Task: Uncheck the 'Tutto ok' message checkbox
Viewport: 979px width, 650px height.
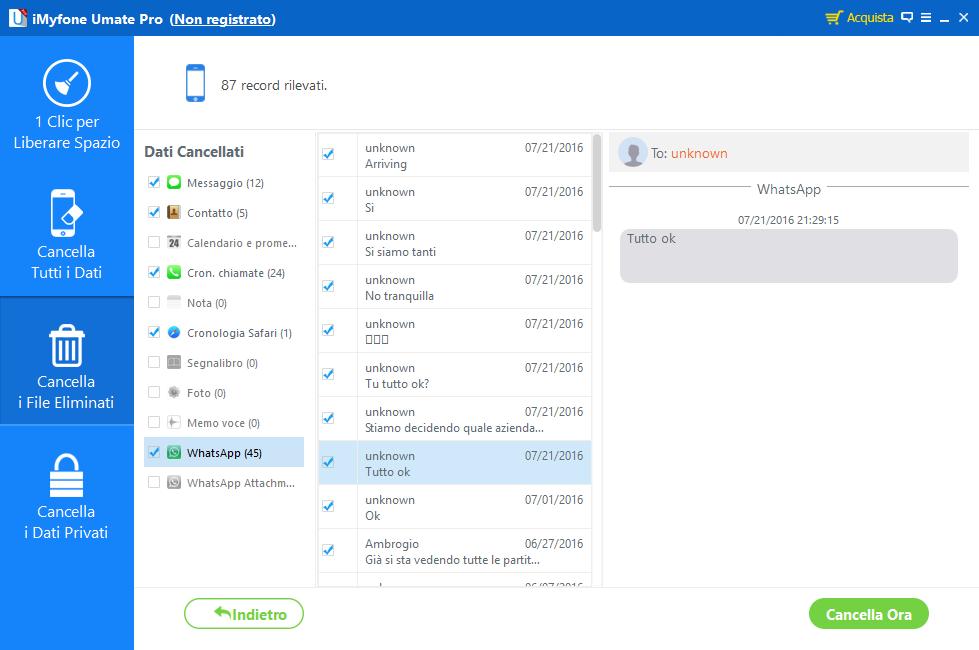Action: 328,461
